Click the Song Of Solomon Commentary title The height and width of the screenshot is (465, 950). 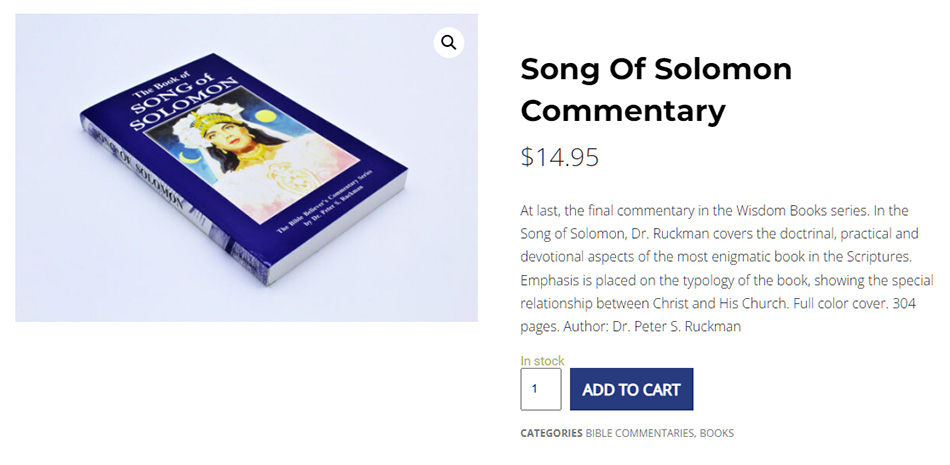[655, 89]
